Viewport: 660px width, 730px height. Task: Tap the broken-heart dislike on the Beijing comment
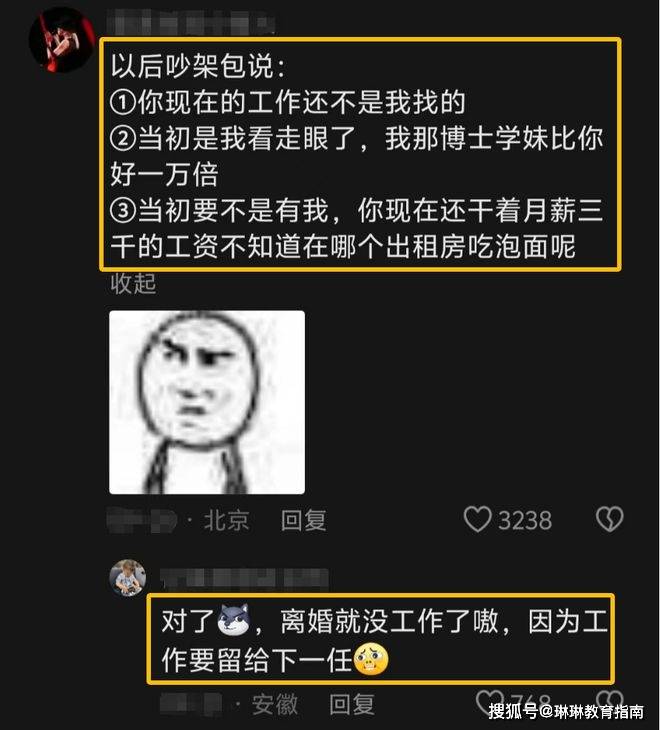click(609, 519)
